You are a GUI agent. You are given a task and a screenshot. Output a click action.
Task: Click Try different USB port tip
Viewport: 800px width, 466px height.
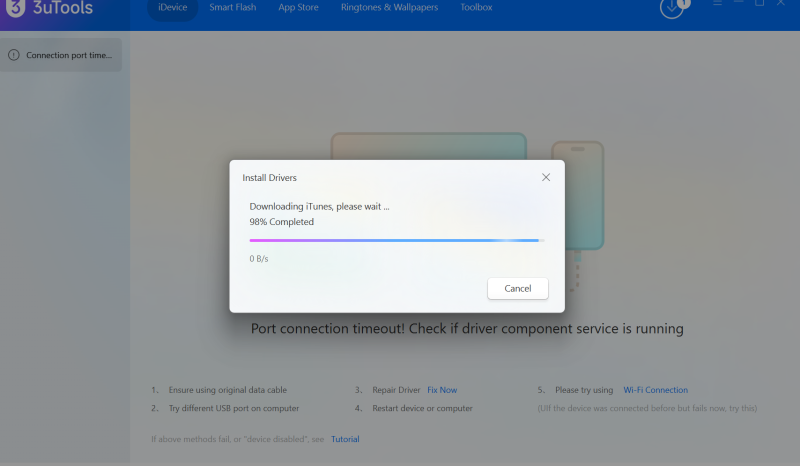click(x=234, y=408)
